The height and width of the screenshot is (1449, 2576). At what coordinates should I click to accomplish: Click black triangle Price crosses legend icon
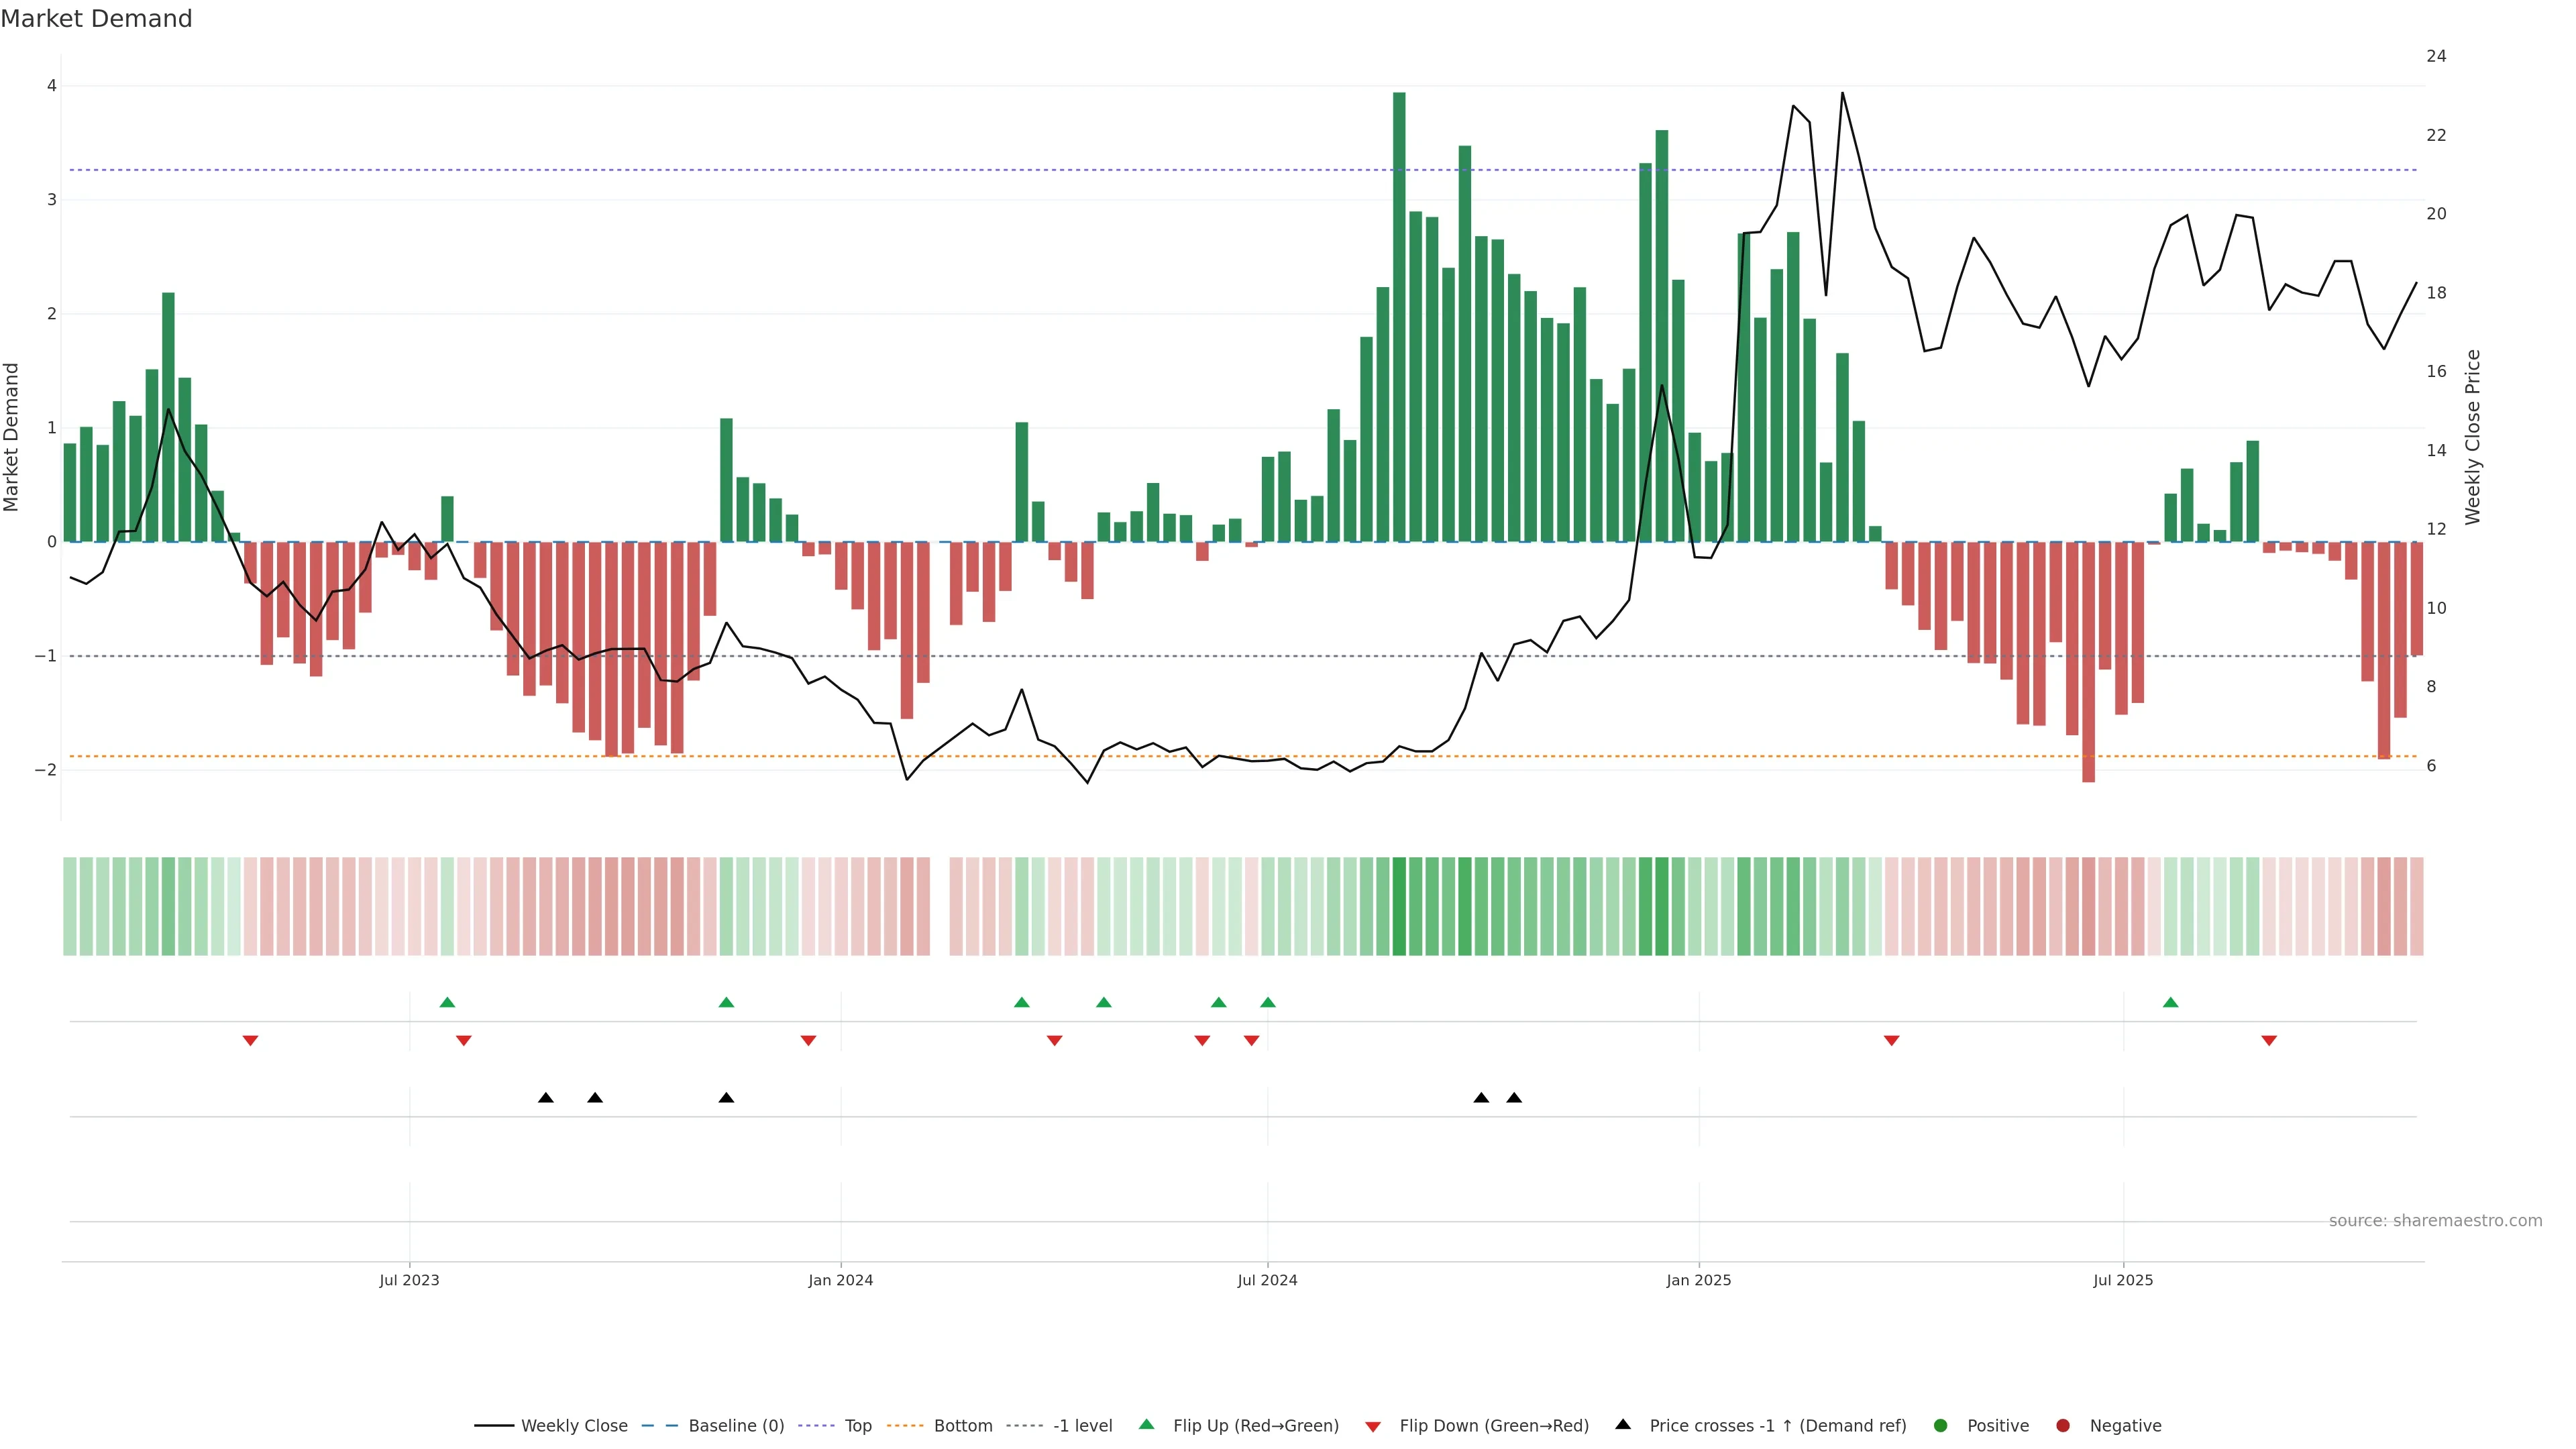1623,1425
